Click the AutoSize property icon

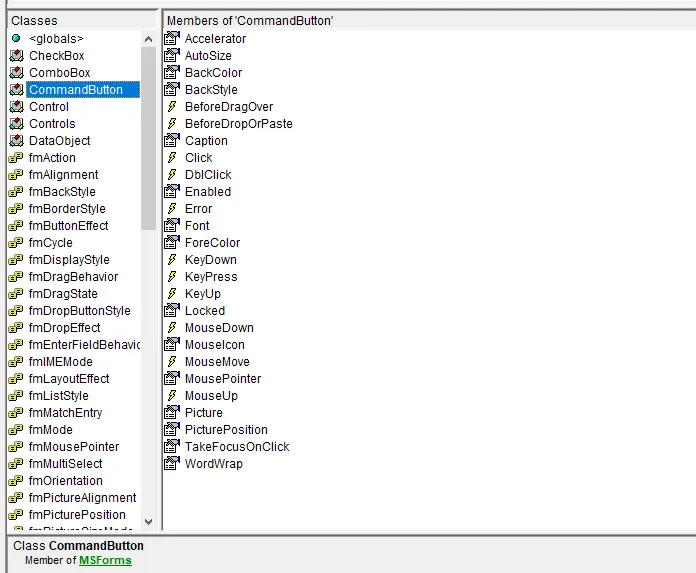coord(172,55)
